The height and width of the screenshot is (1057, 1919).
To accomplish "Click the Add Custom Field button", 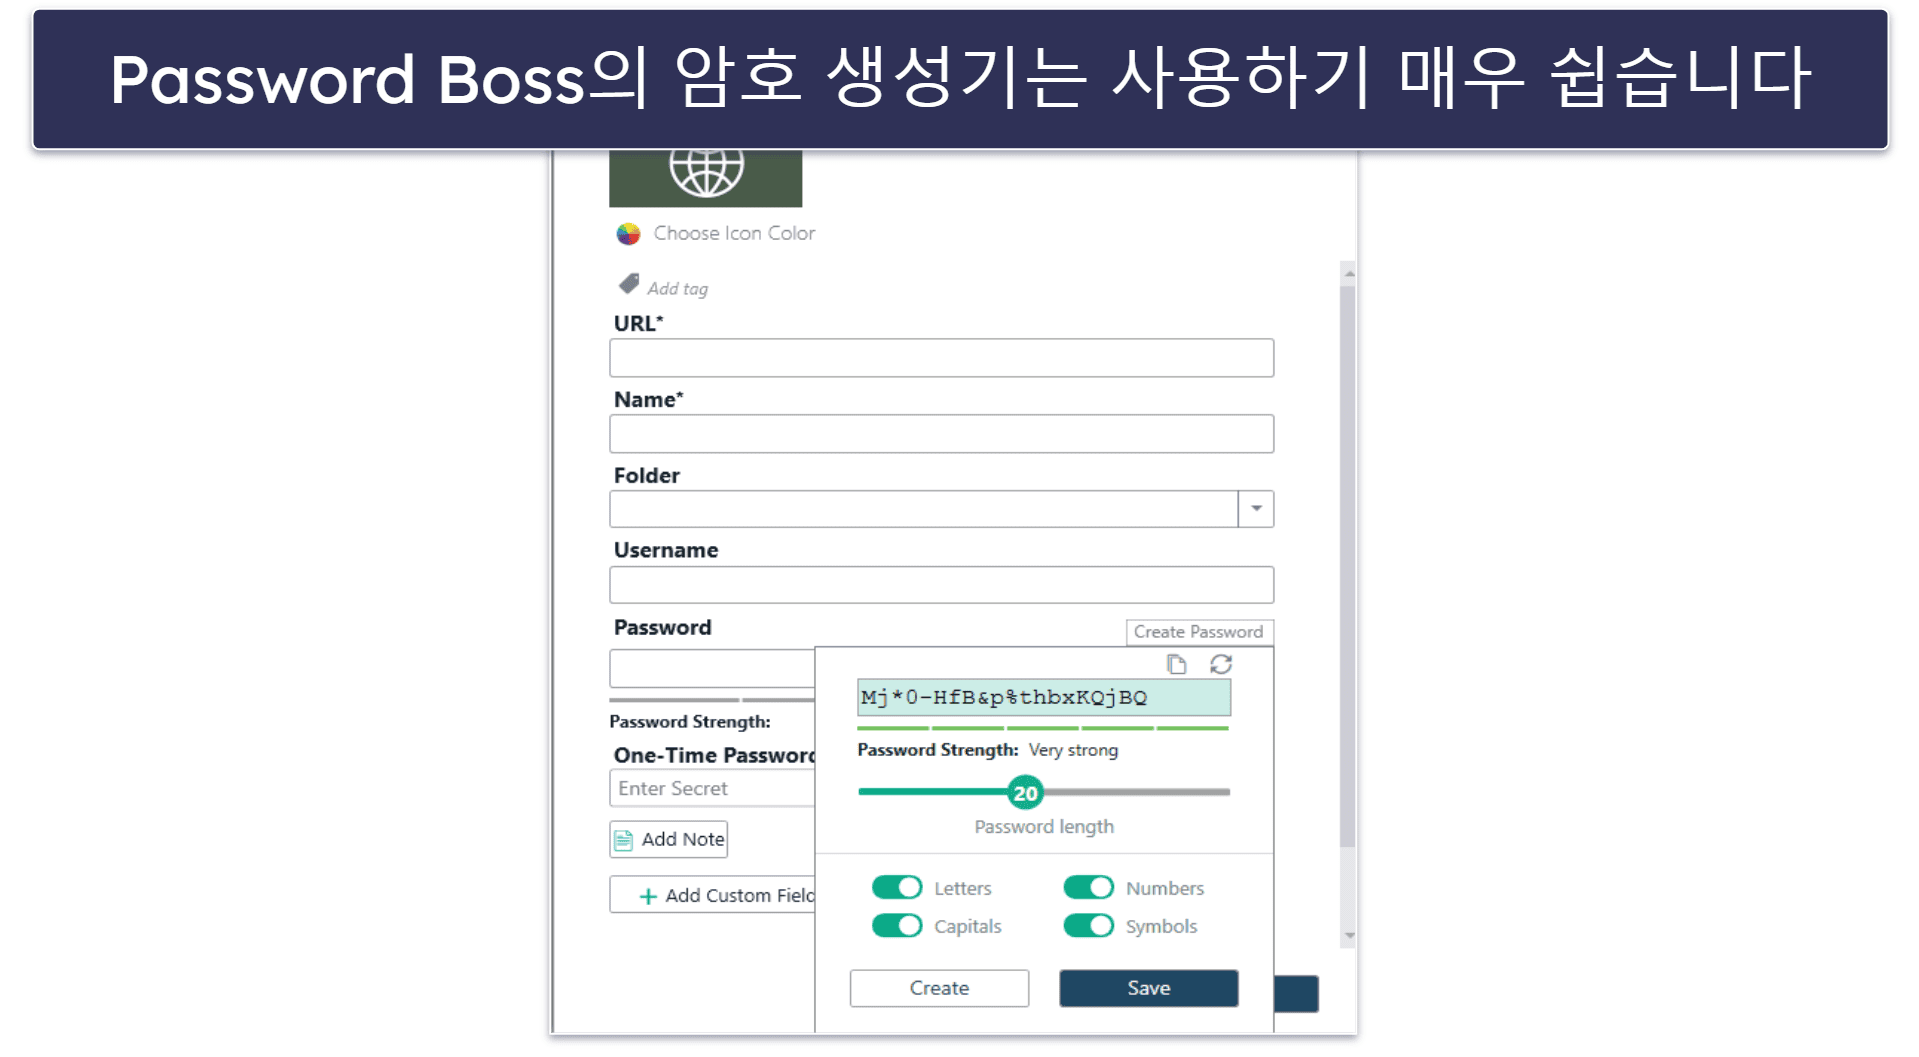I will (712, 895).
